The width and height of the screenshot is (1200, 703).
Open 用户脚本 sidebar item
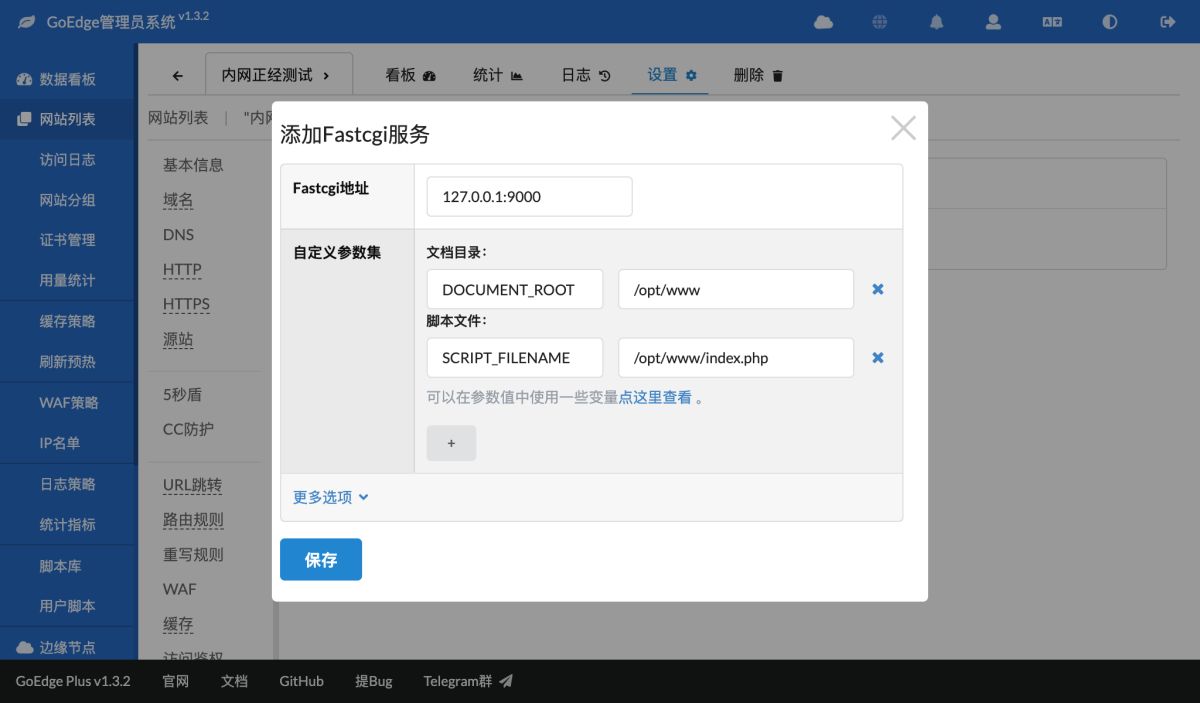68,605
